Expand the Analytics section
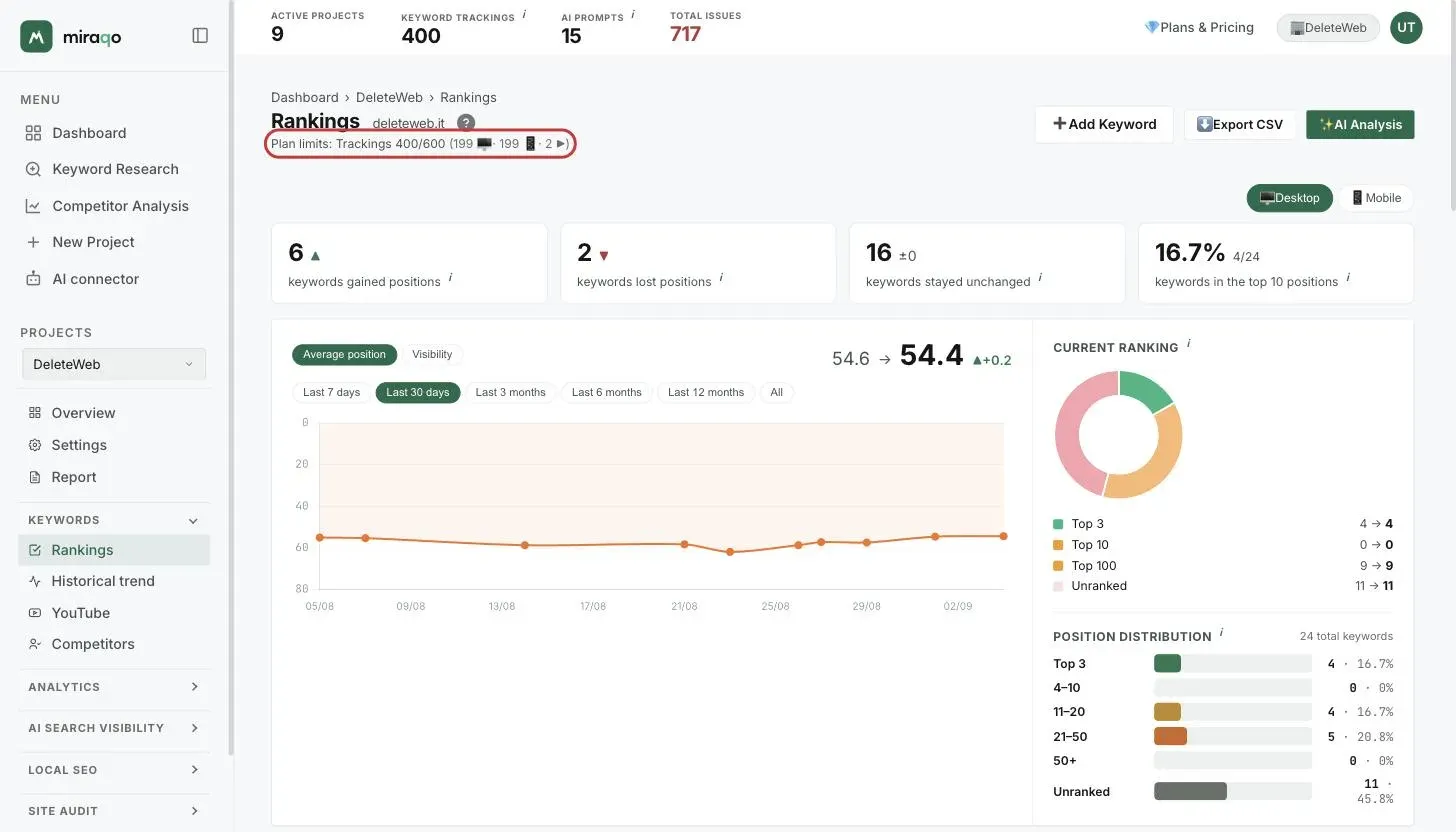The image size is (1456, 832). [115, 687]
